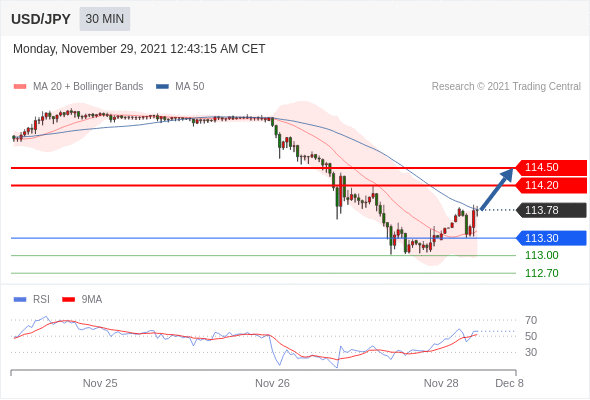Screen dimensions: 590x400
Task: Click the 9MA legend text
Action: point(92,300)
